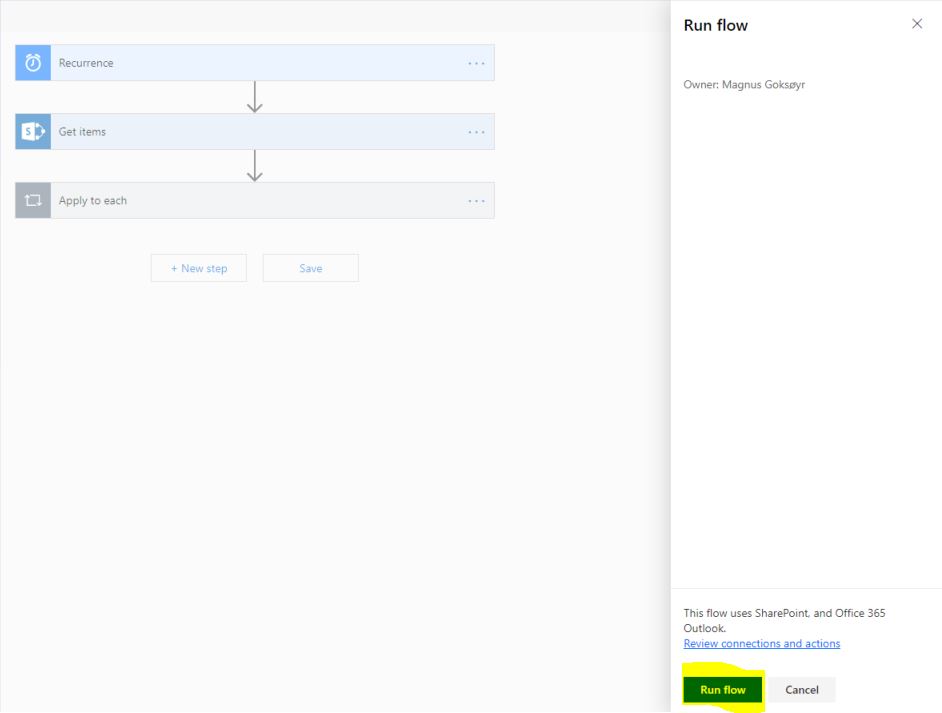Screen dimensions: 942x713
Task: Expand the Apply to each step title
Action: [x=93, y=201]
